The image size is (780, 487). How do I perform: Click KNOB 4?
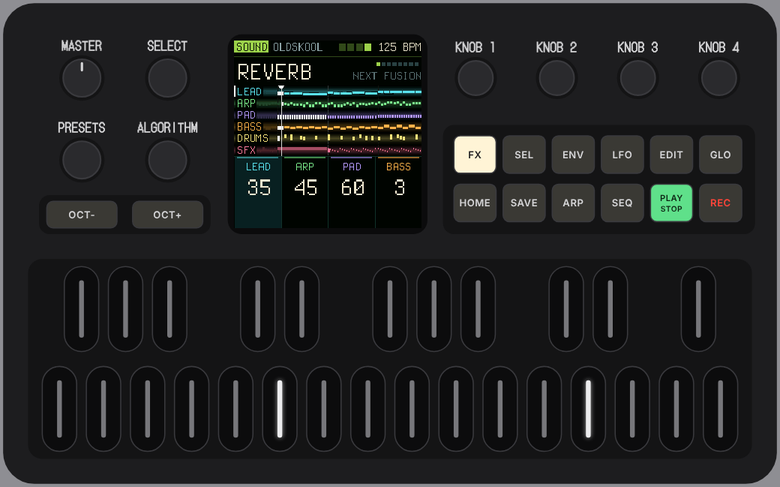[719, 78]
